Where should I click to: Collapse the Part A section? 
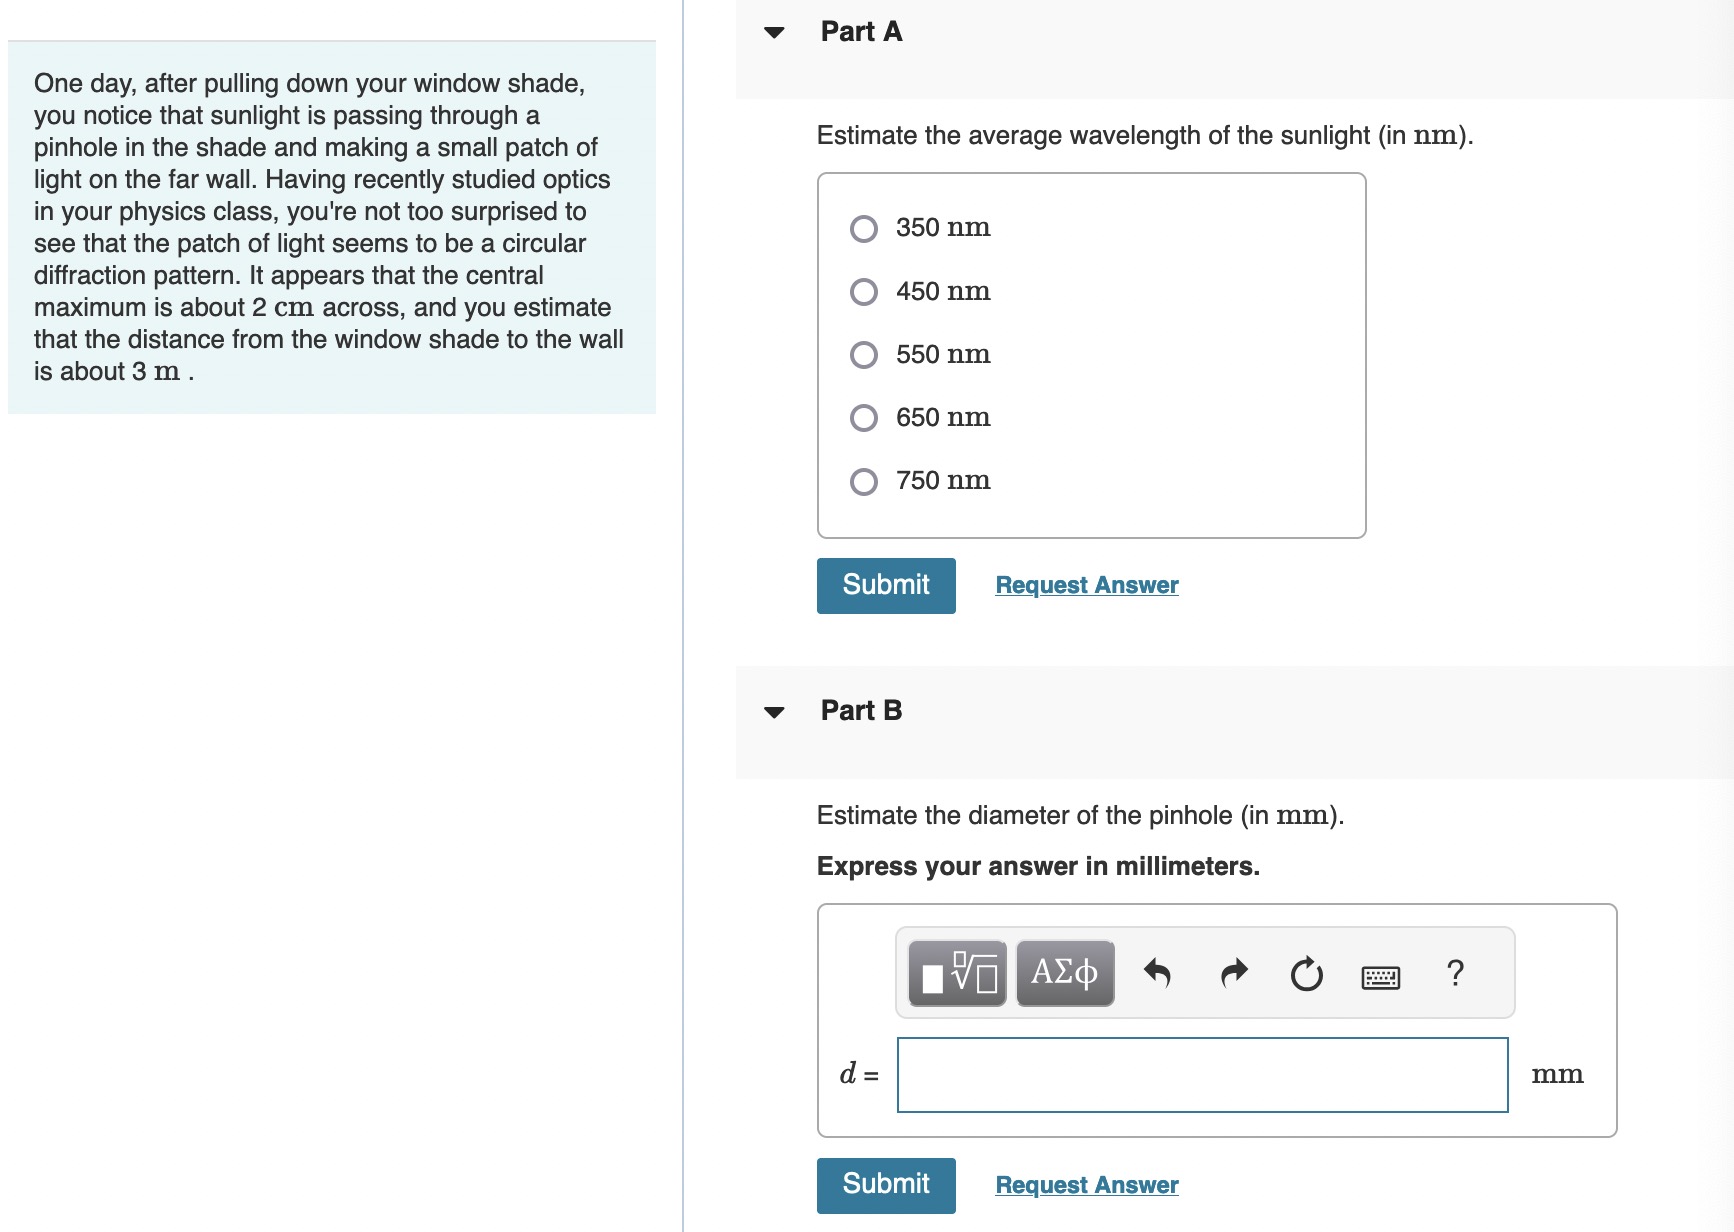click(774, 32)
